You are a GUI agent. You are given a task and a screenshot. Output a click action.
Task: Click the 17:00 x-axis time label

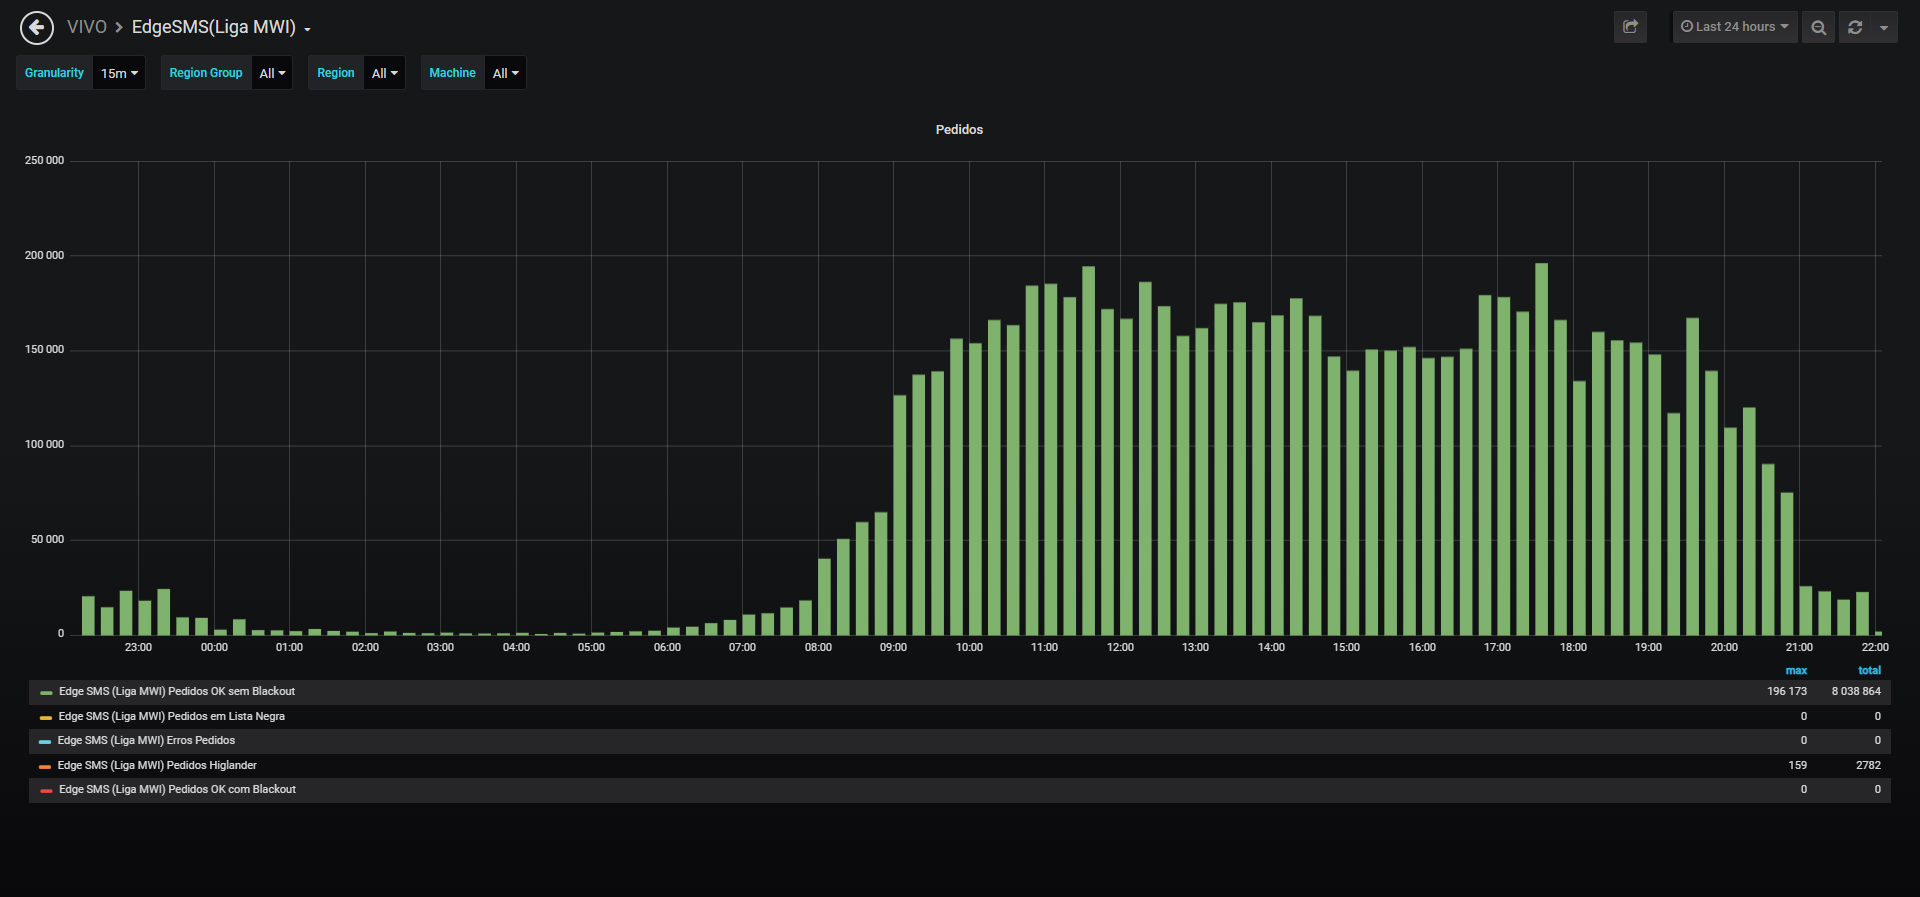[x=1497, y=648]
